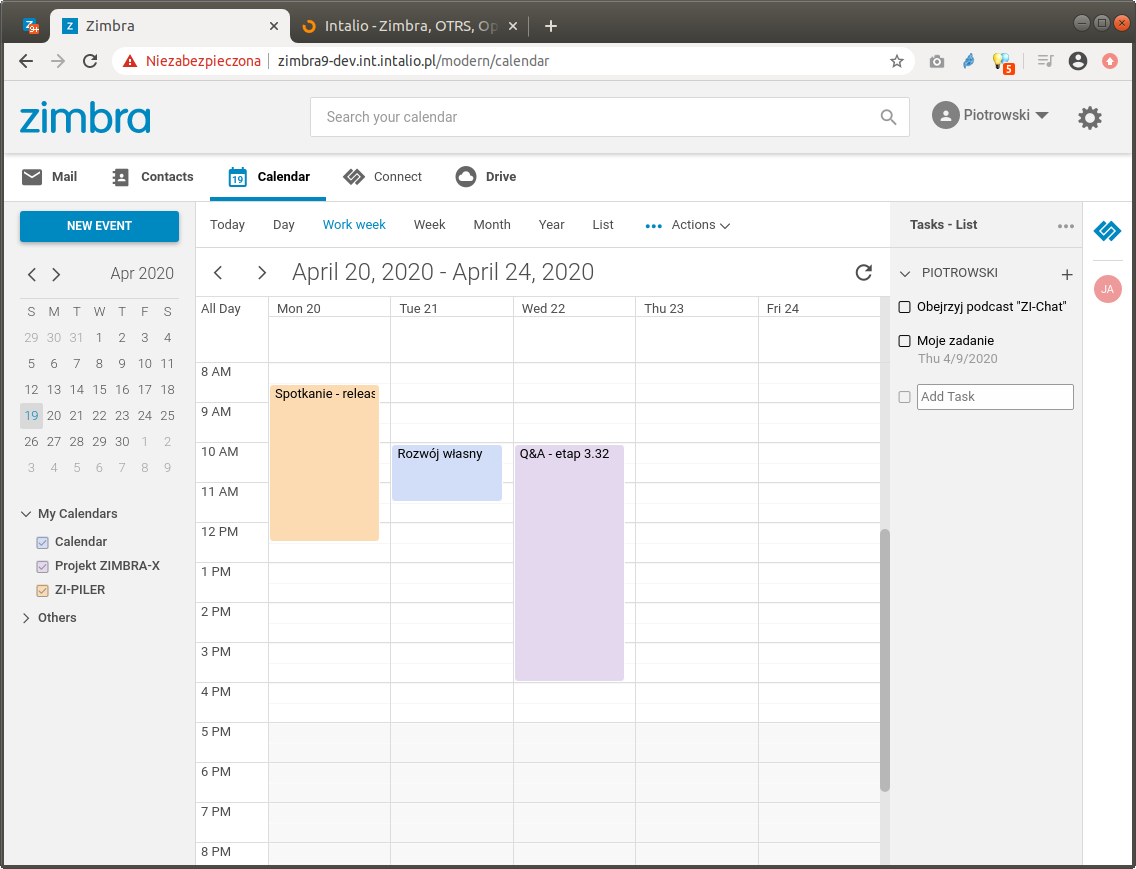
Task: Open the Q&A - etap 3.32 event
Action: click(x=569, y=562)
